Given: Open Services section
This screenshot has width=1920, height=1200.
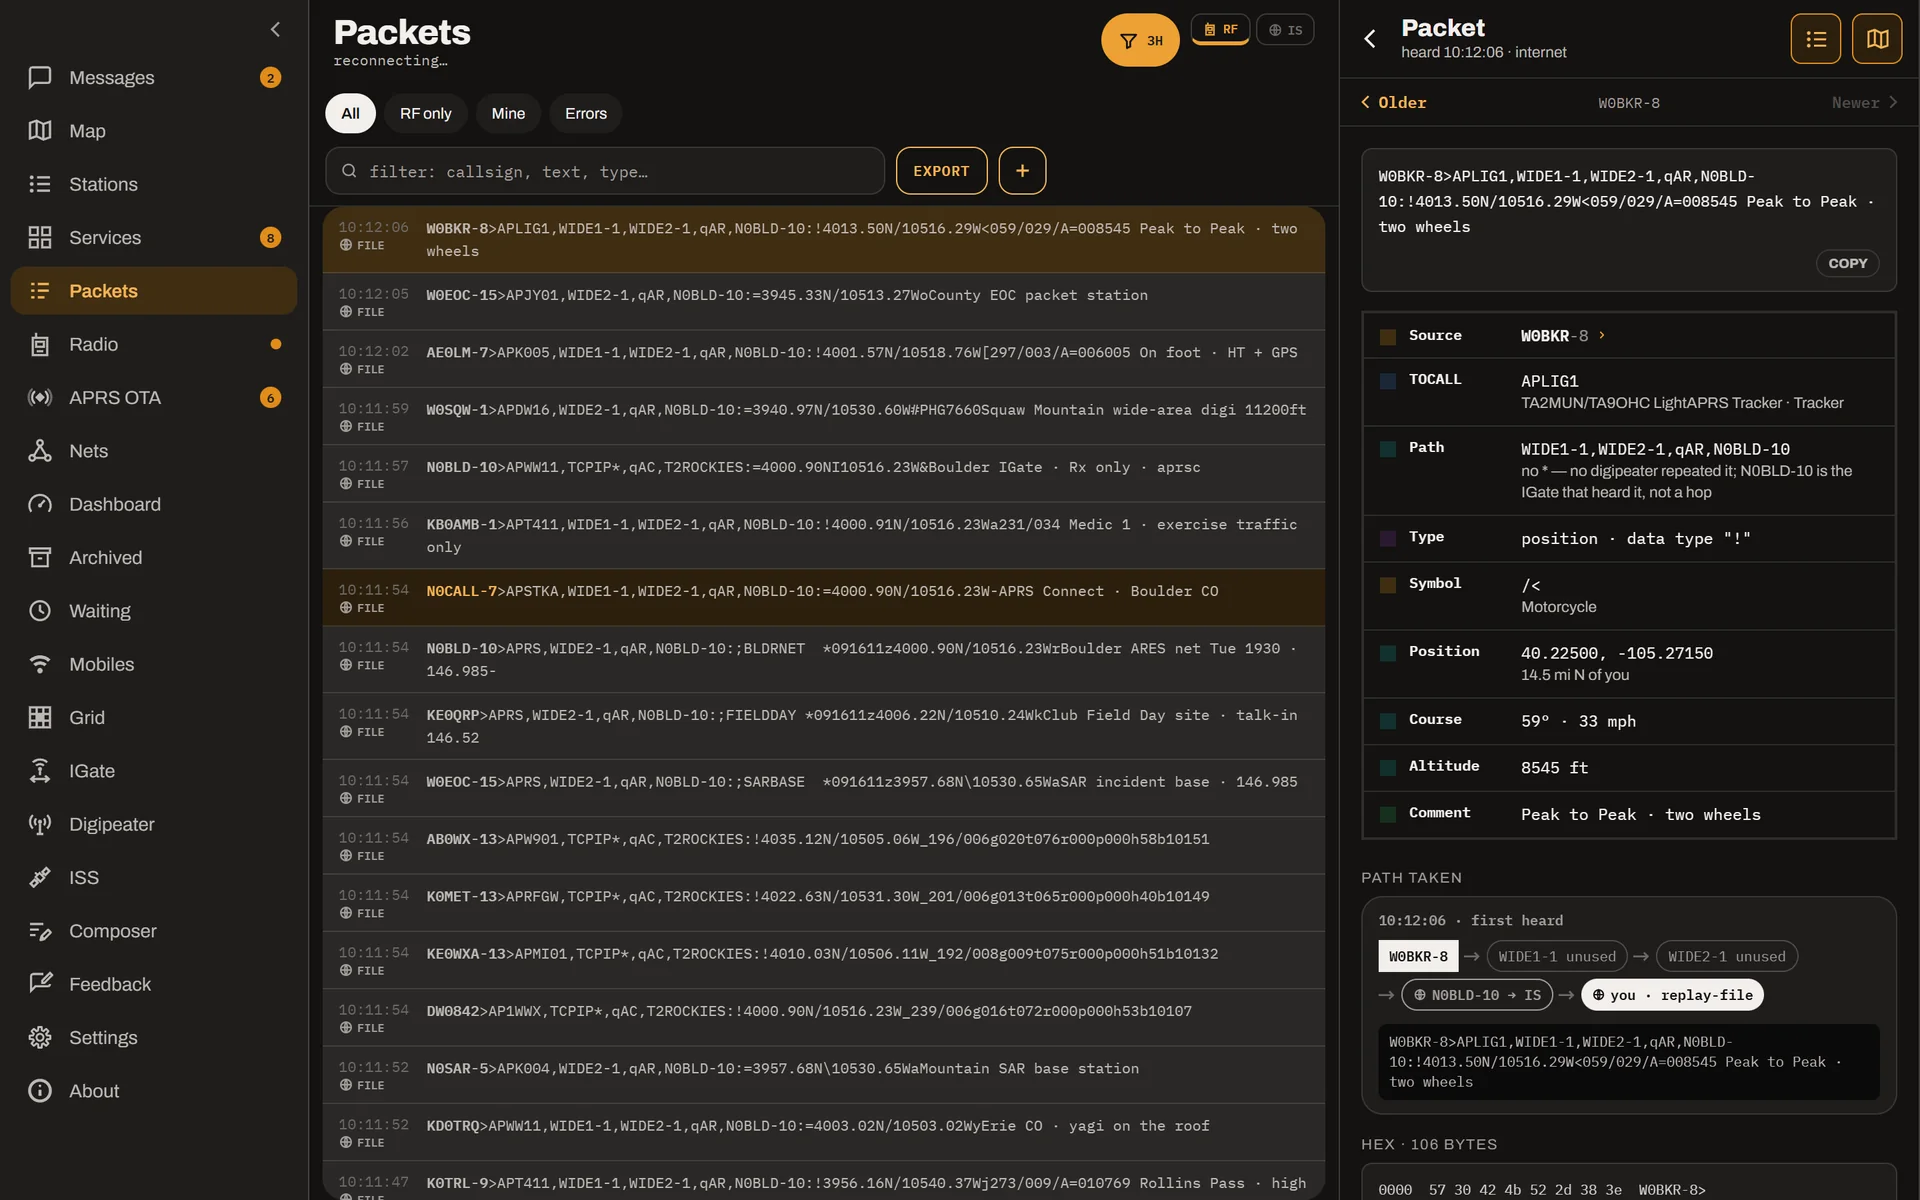Looking at the screenshot, I should pyautogui.click(x=153, y=238).
